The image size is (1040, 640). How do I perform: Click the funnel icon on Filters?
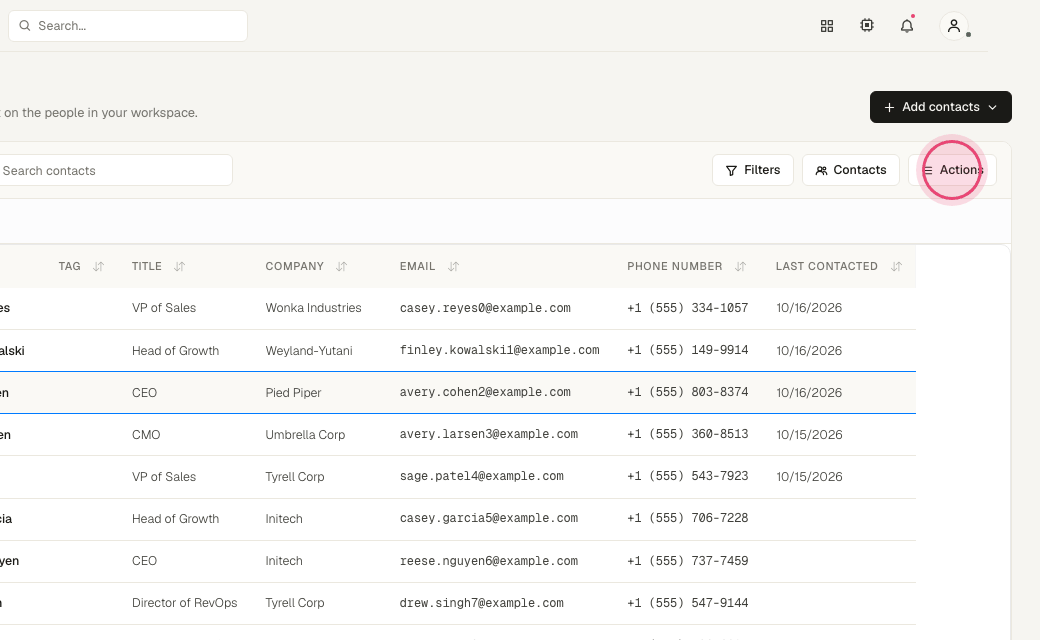tap(731, 170)
